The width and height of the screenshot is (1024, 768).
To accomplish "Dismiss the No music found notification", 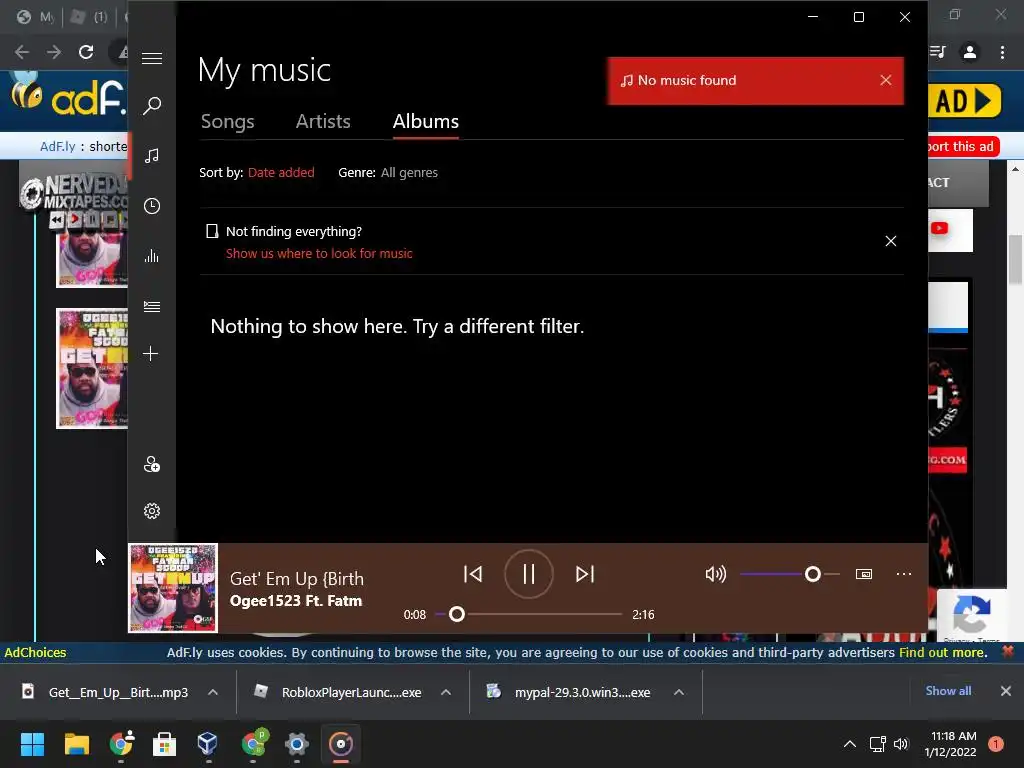I will point(886,80).
